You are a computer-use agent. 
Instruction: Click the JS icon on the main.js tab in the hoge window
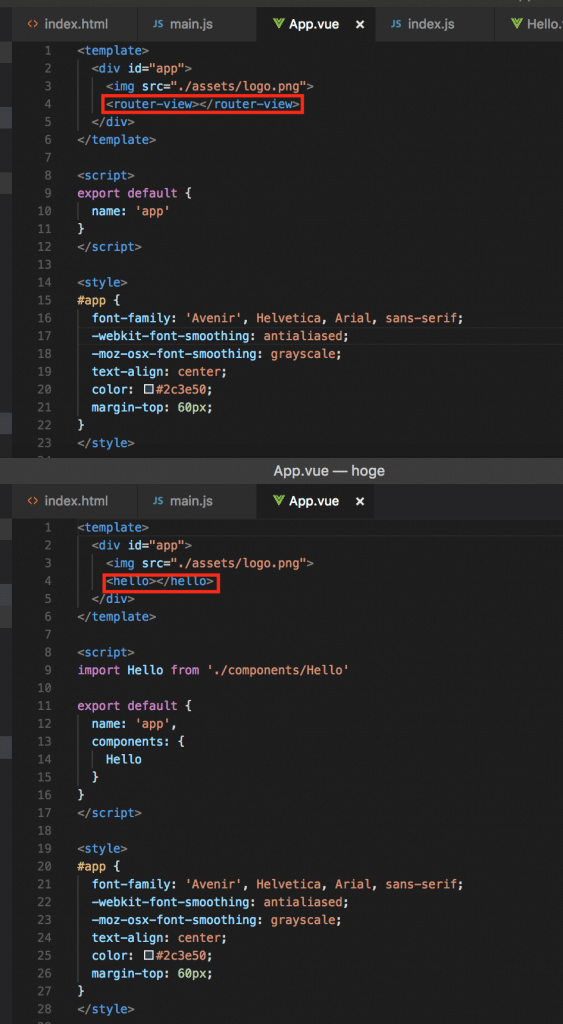pos(158,501)
